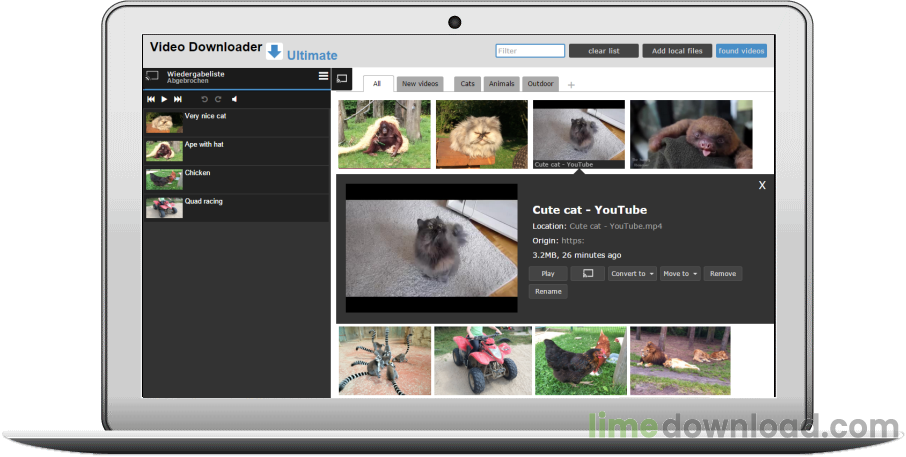Mute the playlist volume speaker icon

coord(235,99)
